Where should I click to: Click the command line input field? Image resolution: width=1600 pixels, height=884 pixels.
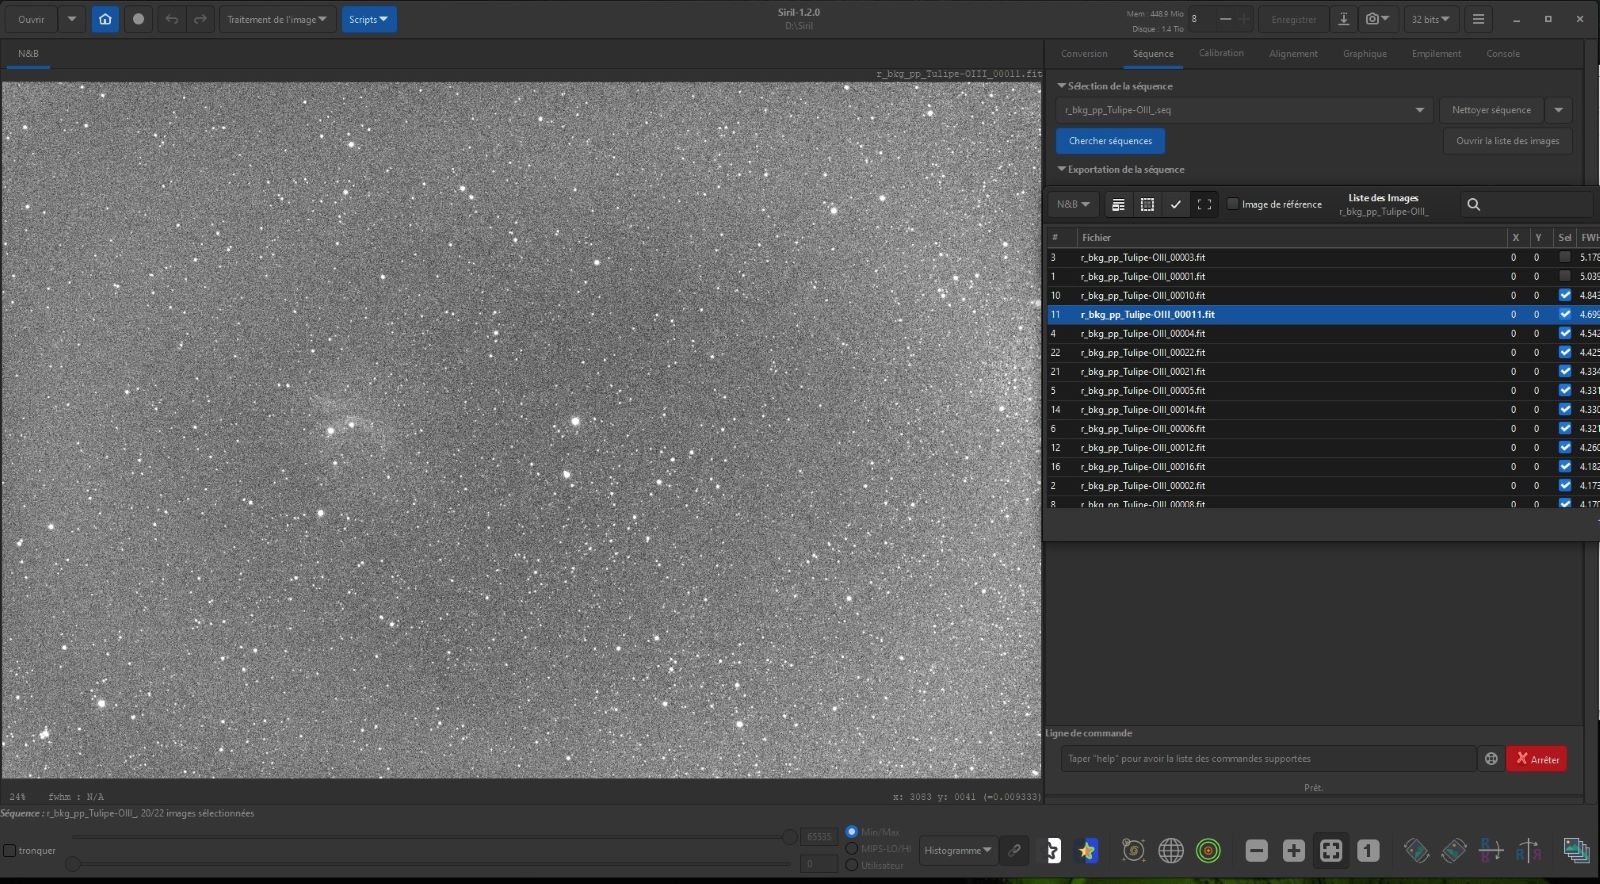coord(1267,759)
